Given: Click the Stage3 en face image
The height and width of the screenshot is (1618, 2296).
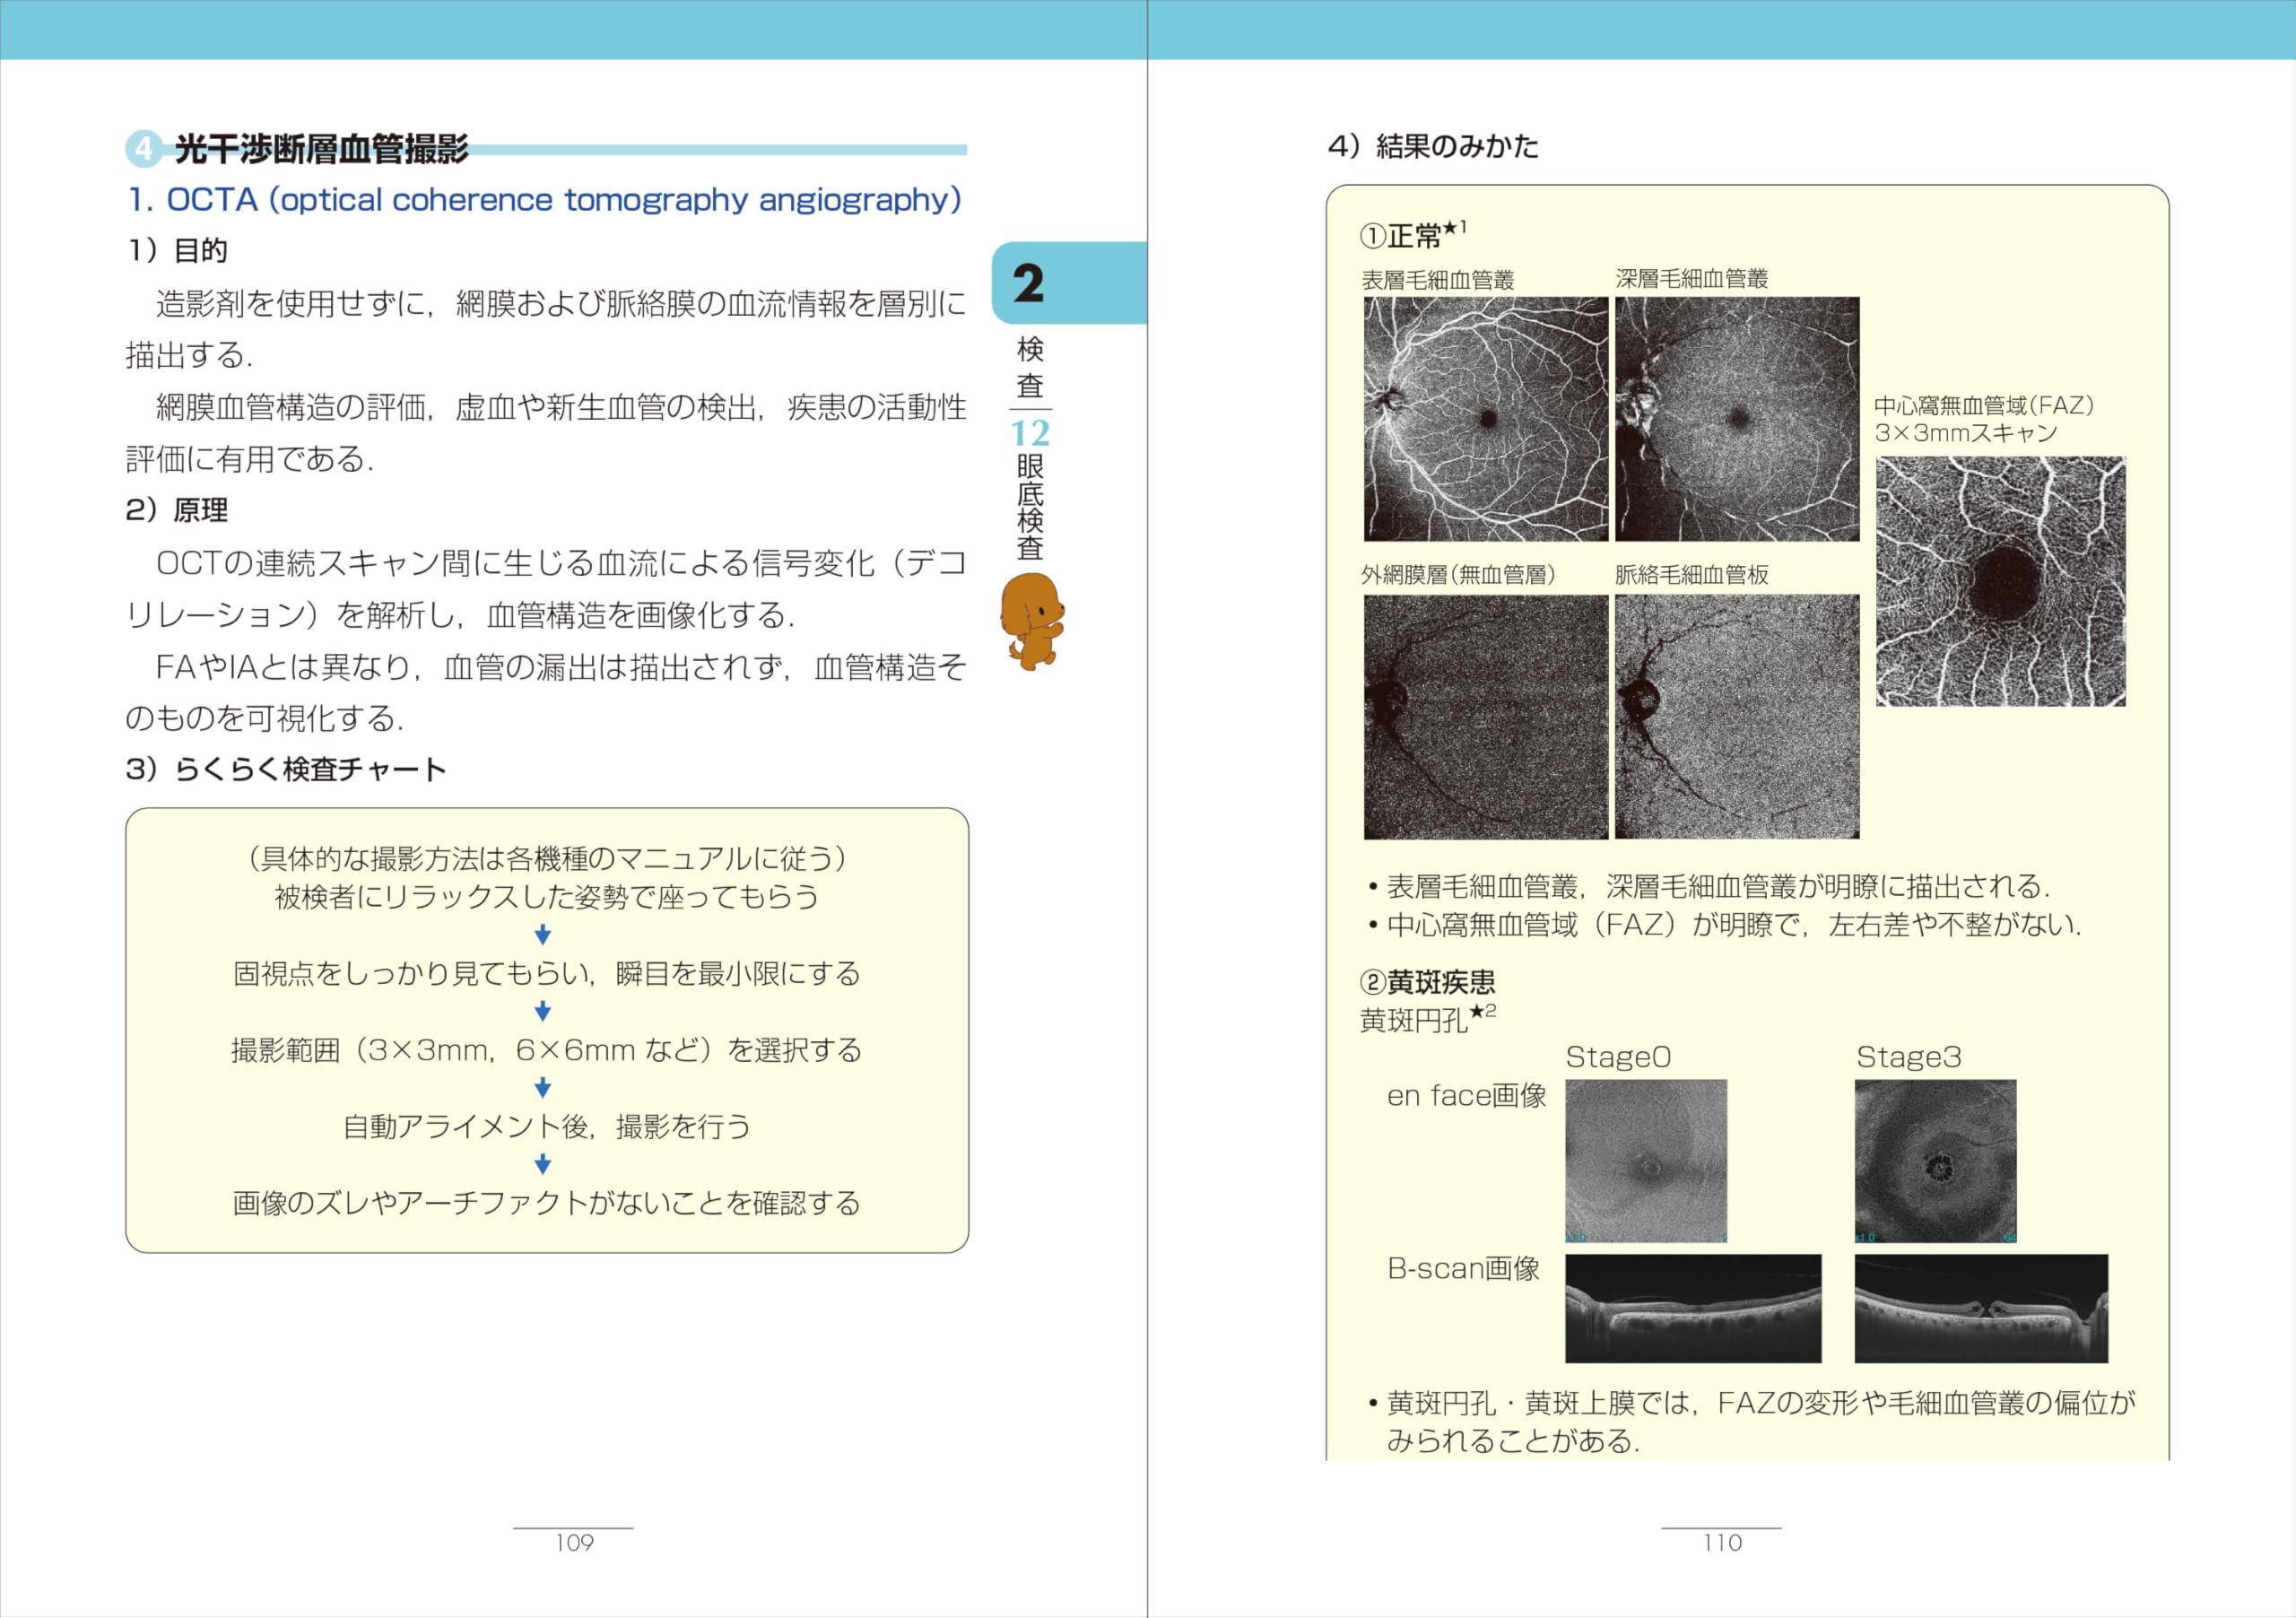Looking at the screenshot, I should [x=1935, y=1161].
